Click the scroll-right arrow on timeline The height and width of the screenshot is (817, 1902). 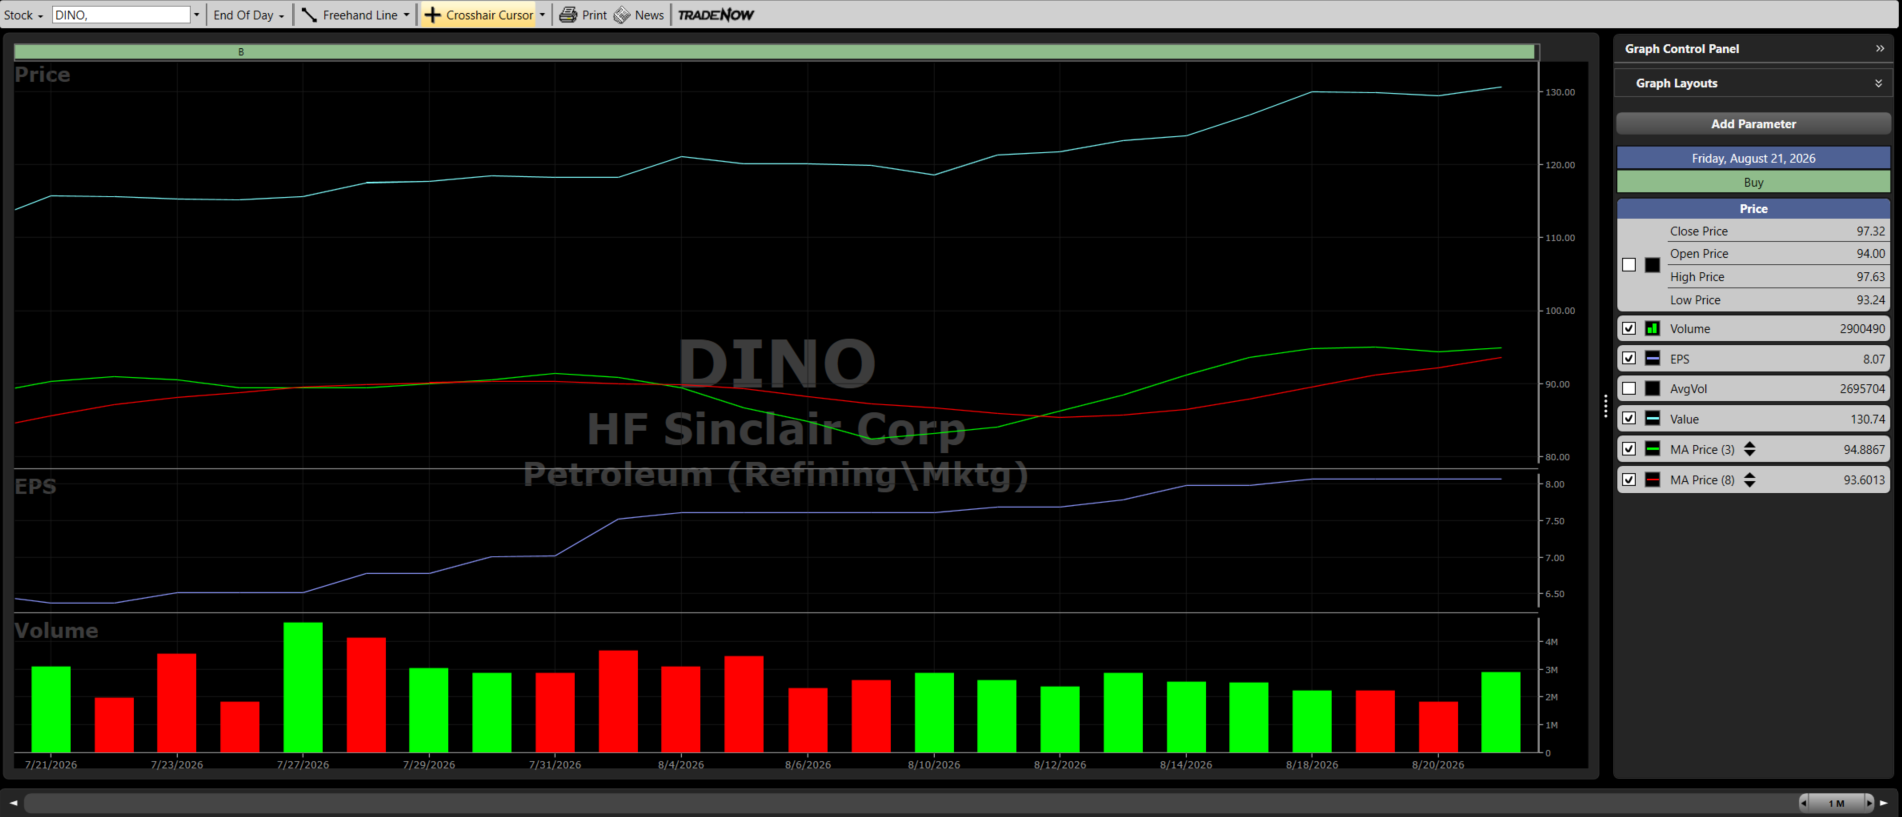(1884, 803)
